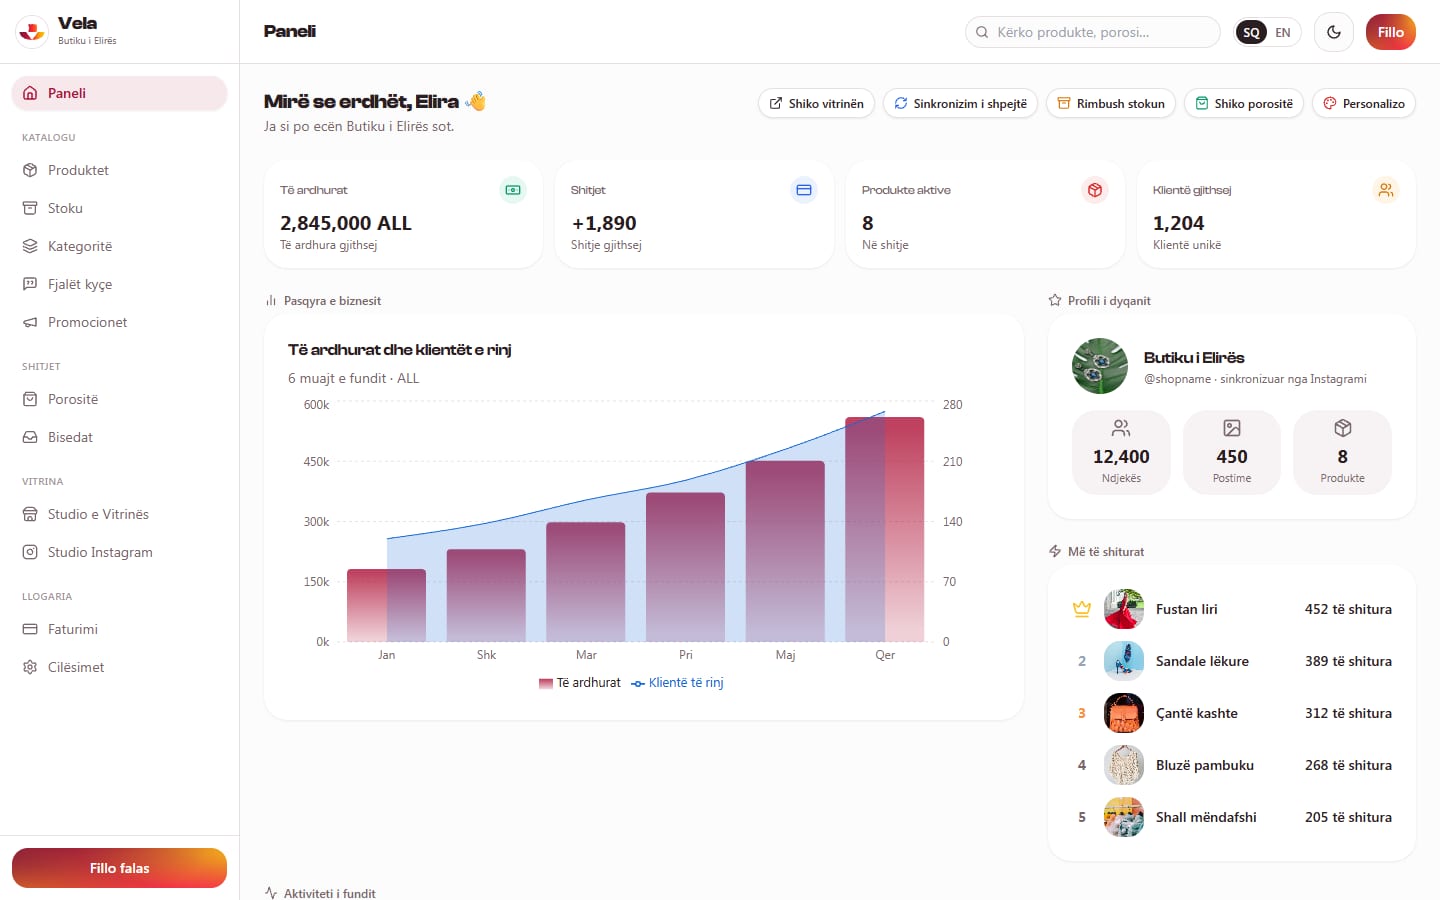Image resolution: width=1440 pixels, height=900 pixels.
Task: Switch language to EN
Action: [x=1283, y=32]
